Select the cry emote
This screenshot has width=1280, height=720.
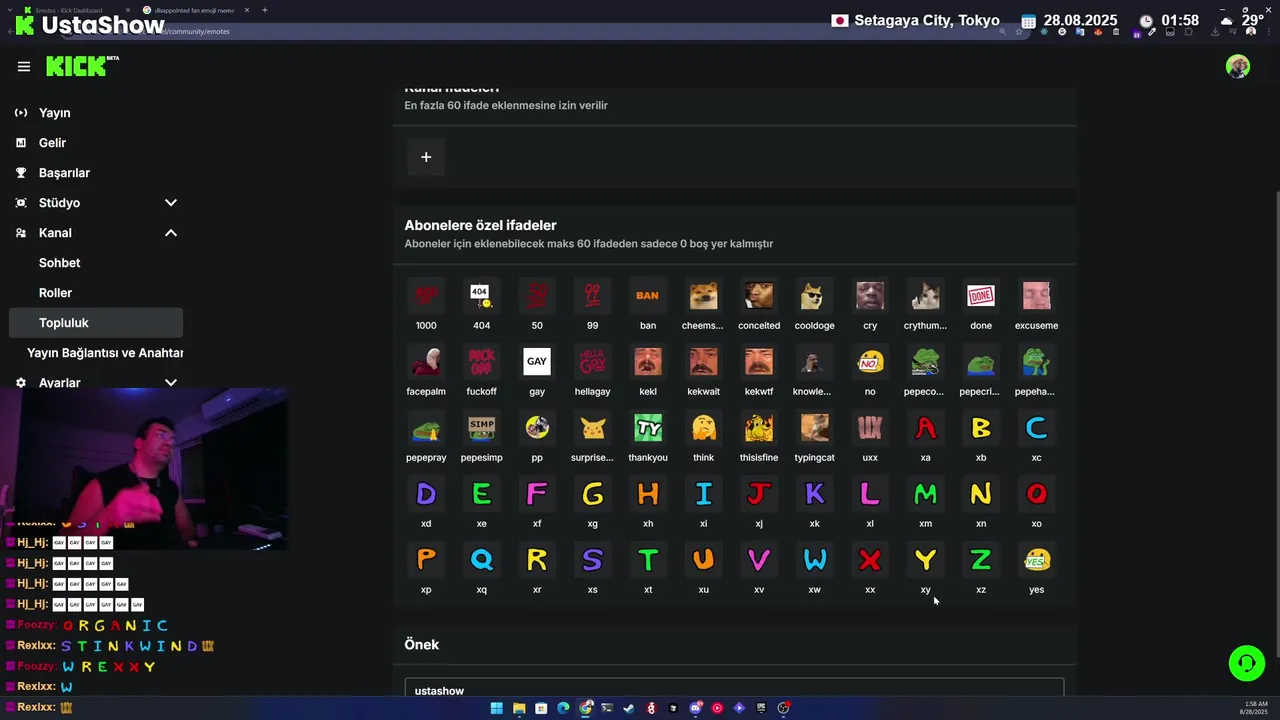(x=870, y=296)
